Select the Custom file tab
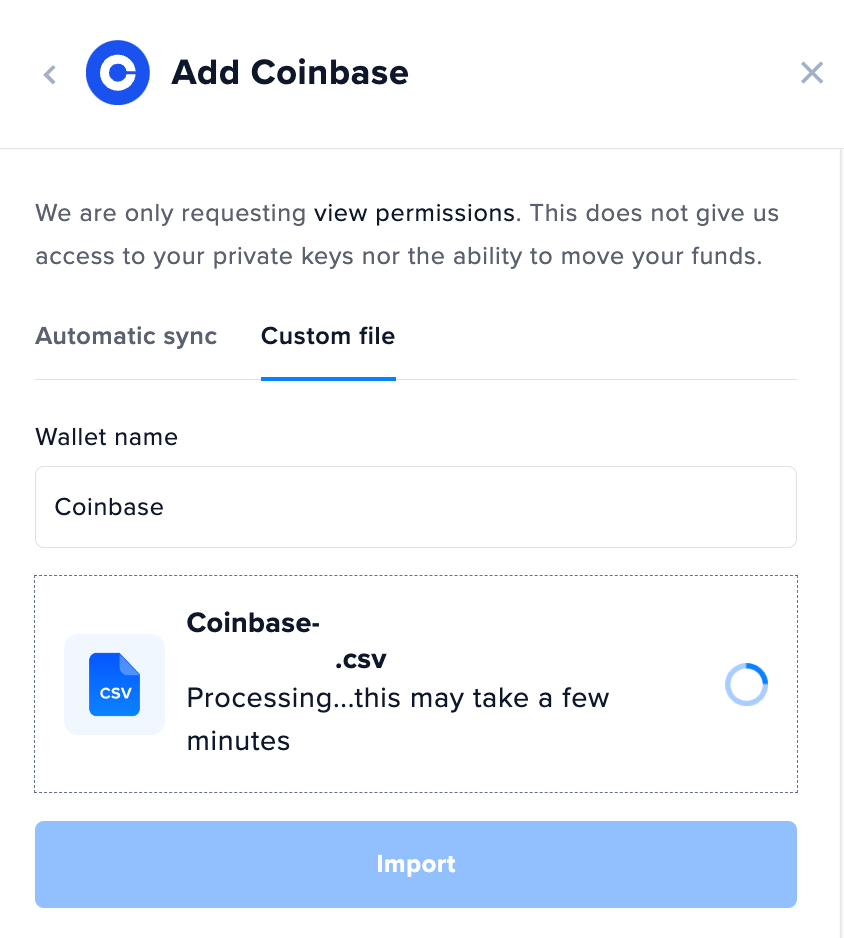The height and width of the screenshot is (938, 844). point(328,336)
